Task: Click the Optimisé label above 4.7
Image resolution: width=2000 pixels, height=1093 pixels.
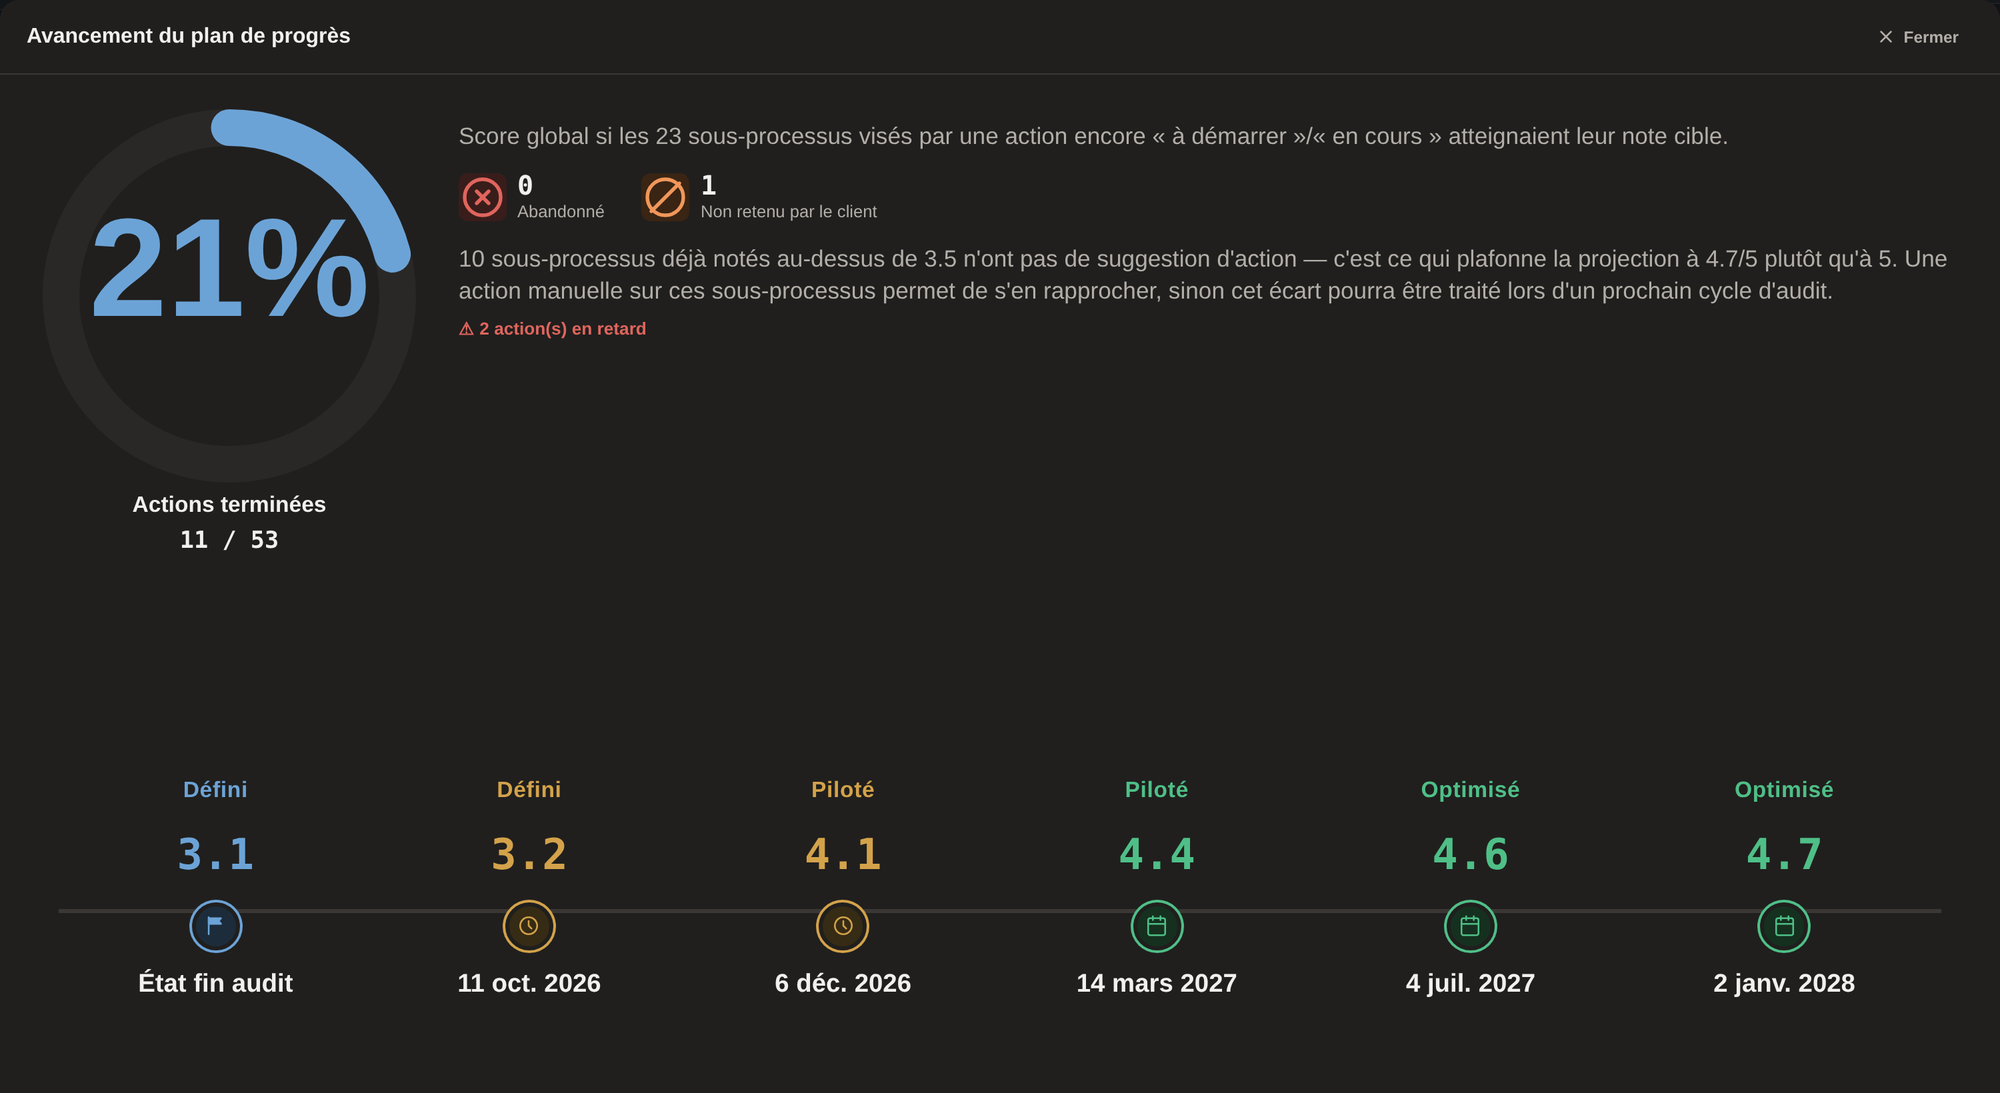Action: coord(1784,790)
